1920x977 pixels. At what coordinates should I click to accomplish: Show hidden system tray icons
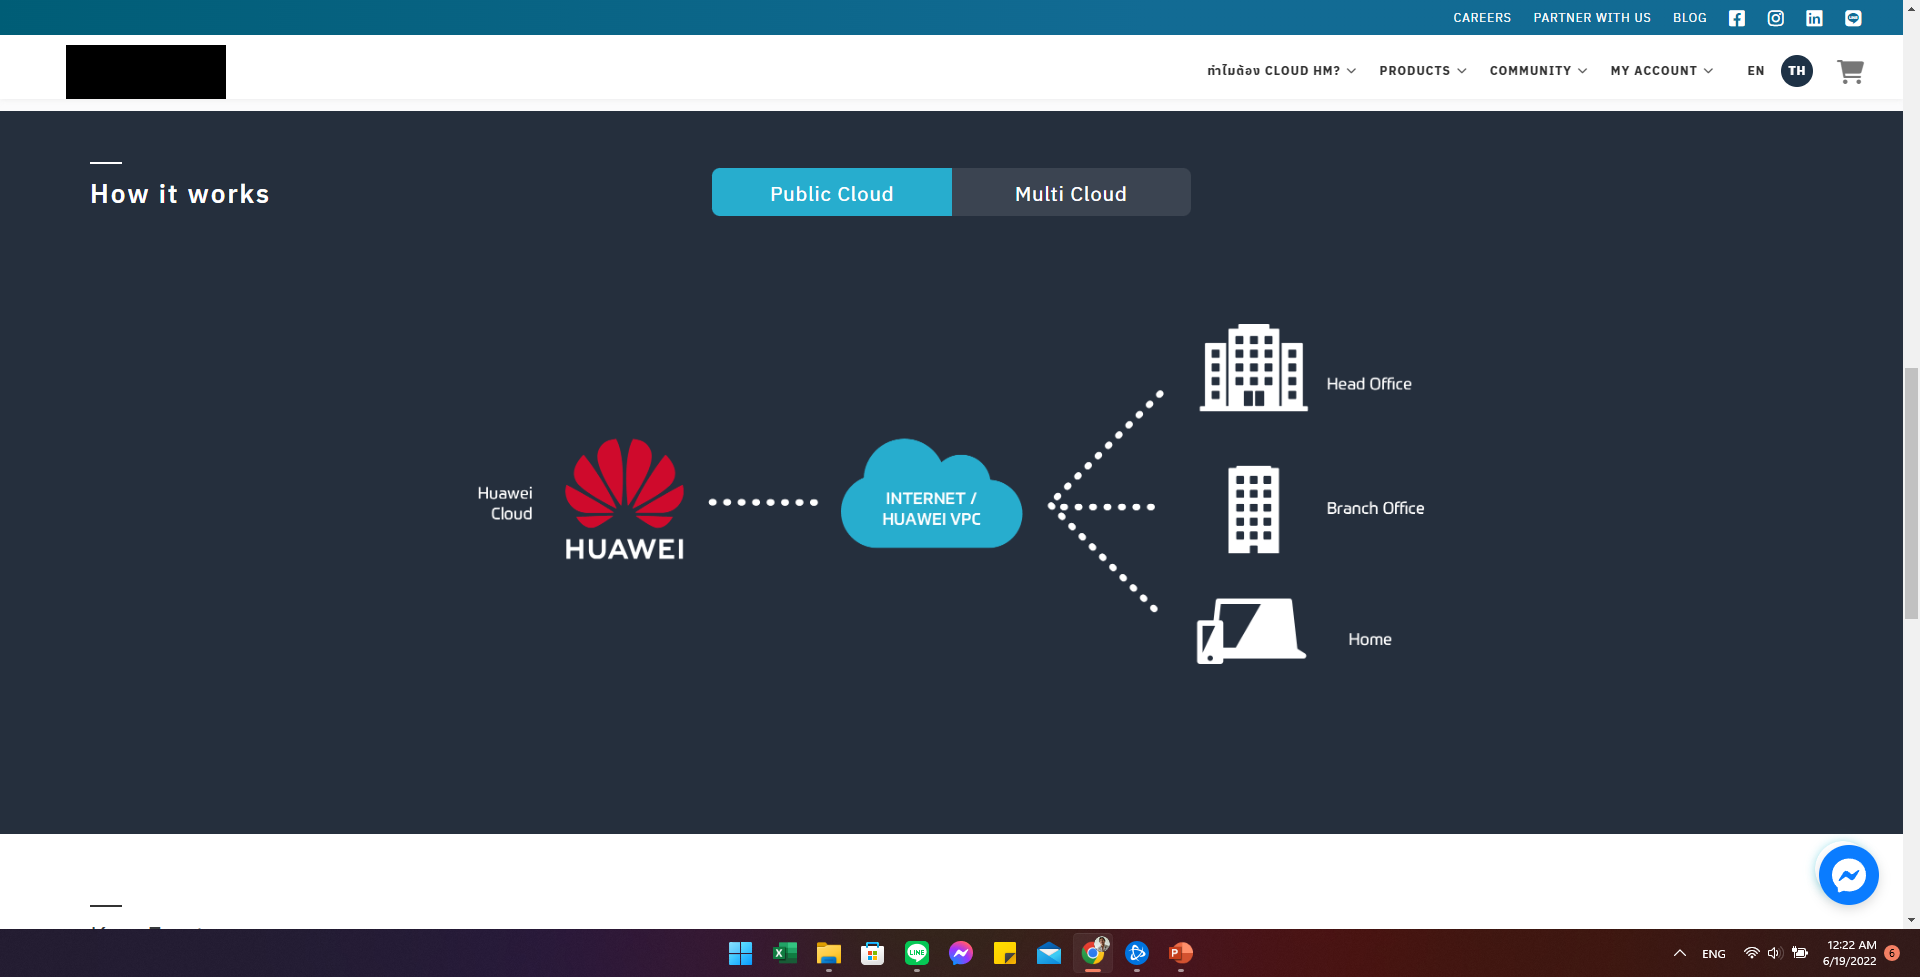[x=1680, y=953]
